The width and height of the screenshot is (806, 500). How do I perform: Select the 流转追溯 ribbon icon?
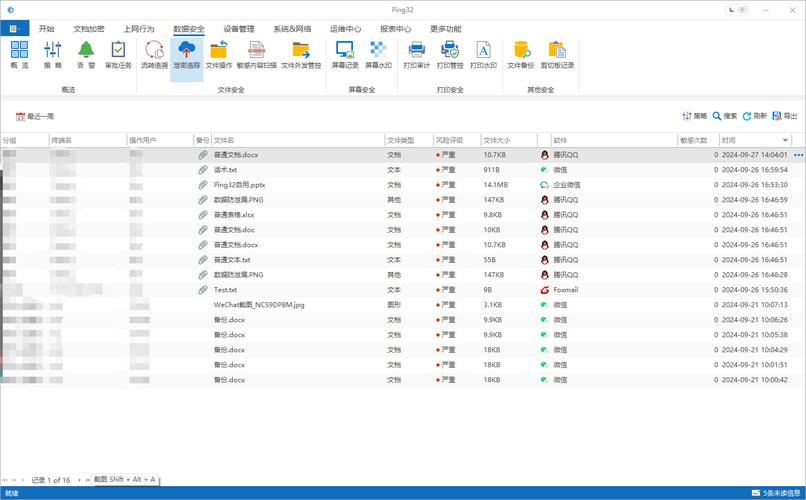point(154,49)
